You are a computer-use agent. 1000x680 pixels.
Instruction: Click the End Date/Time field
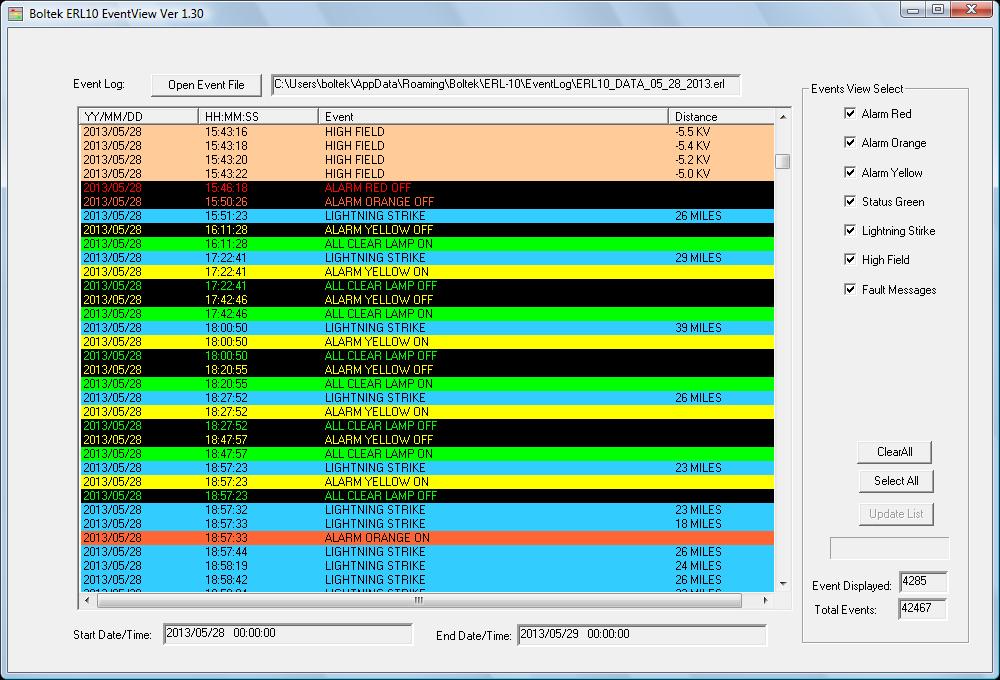tap(641, 634)
